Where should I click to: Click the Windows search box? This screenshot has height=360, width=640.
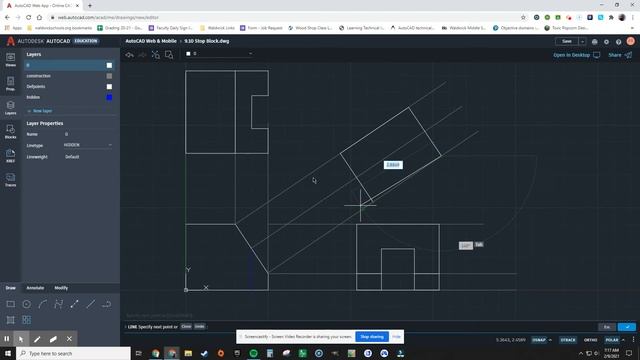[x=73, y=353]
